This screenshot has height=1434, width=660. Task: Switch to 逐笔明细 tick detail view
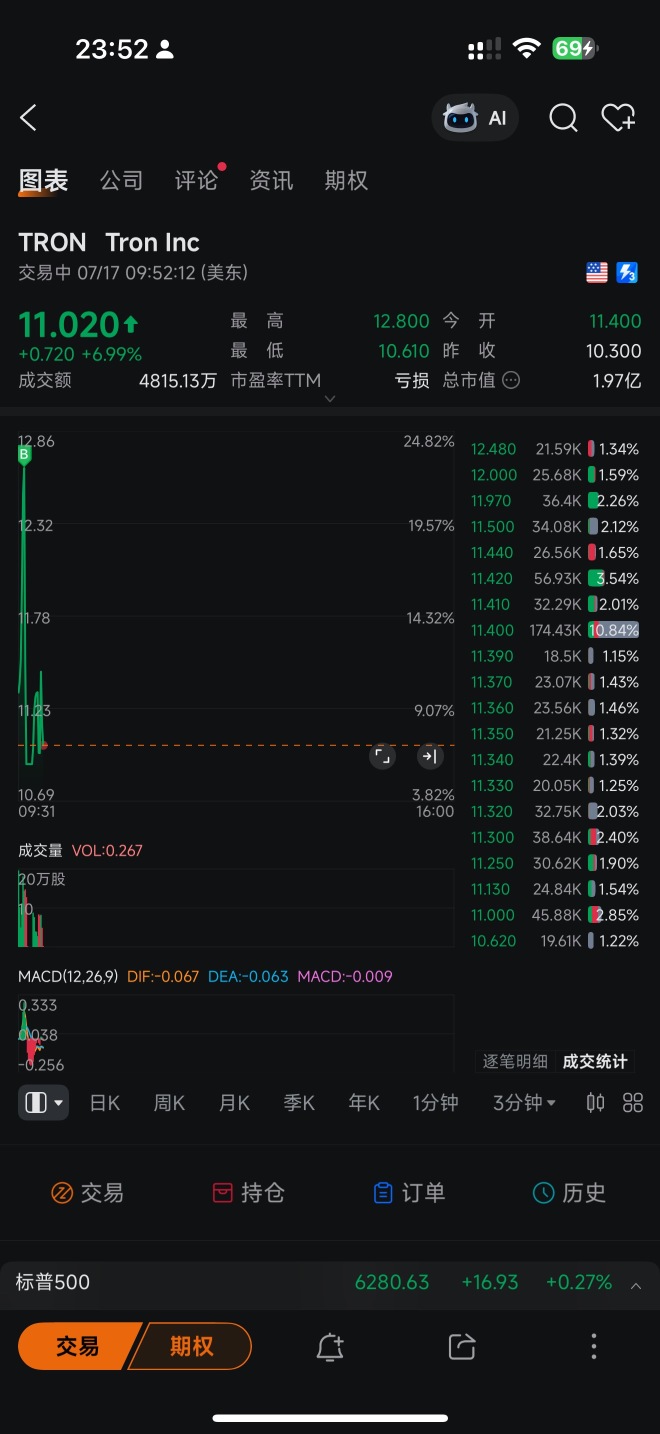click(x=515, y=1062)
